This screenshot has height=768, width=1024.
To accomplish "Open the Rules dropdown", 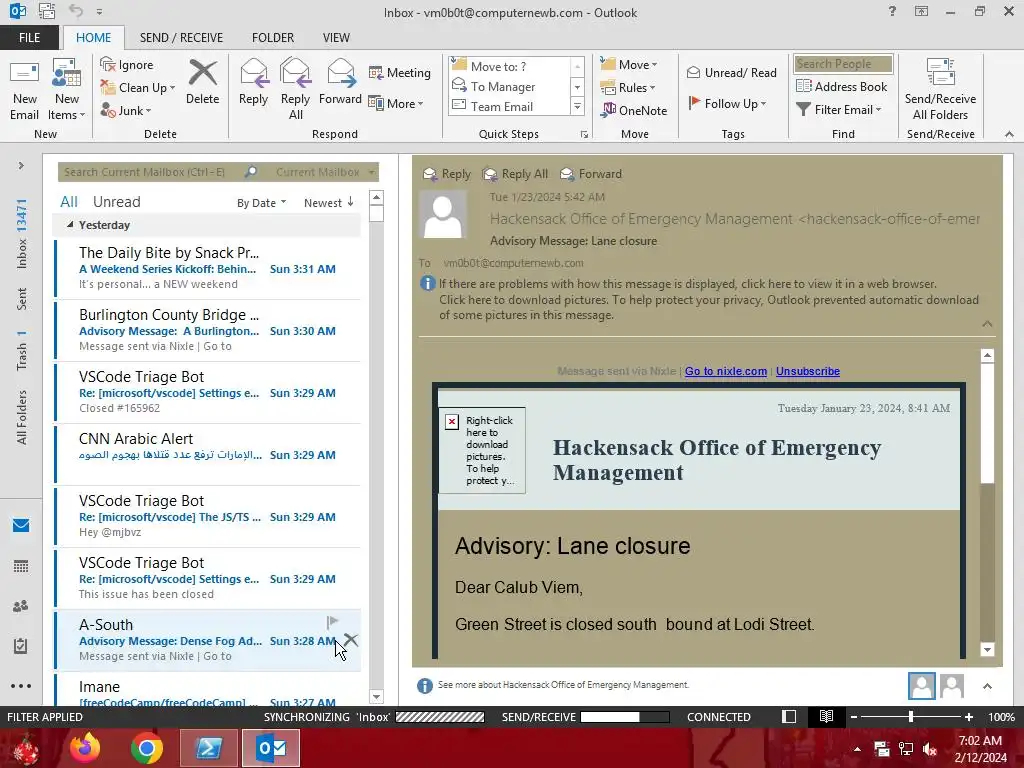I will coord(628,88).
